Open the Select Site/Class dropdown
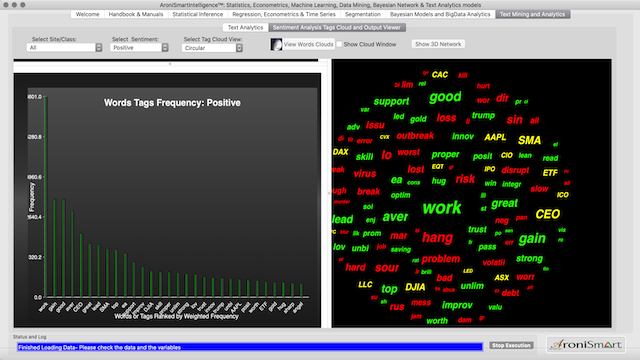Screen dimensions: 640x360 pyautogui.click(x=64, y=48)
